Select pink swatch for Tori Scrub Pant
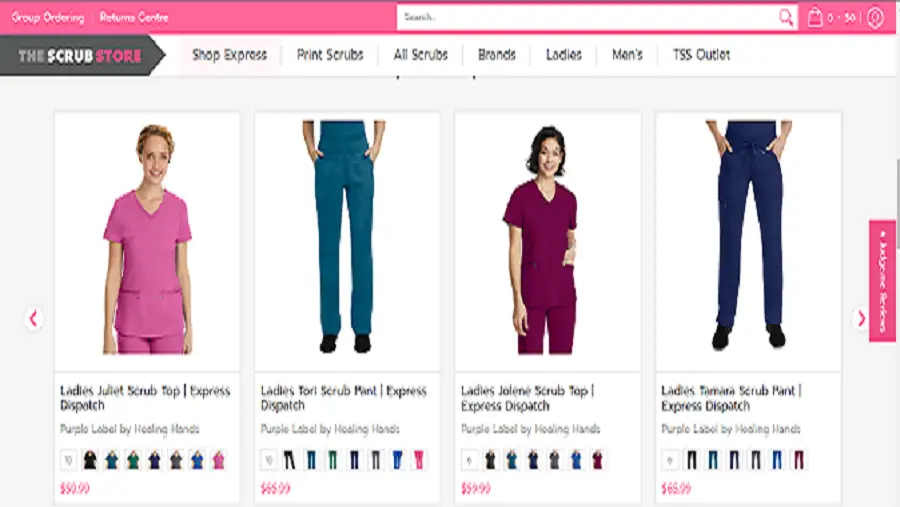900x507 pixels. [x=418, y=460]
